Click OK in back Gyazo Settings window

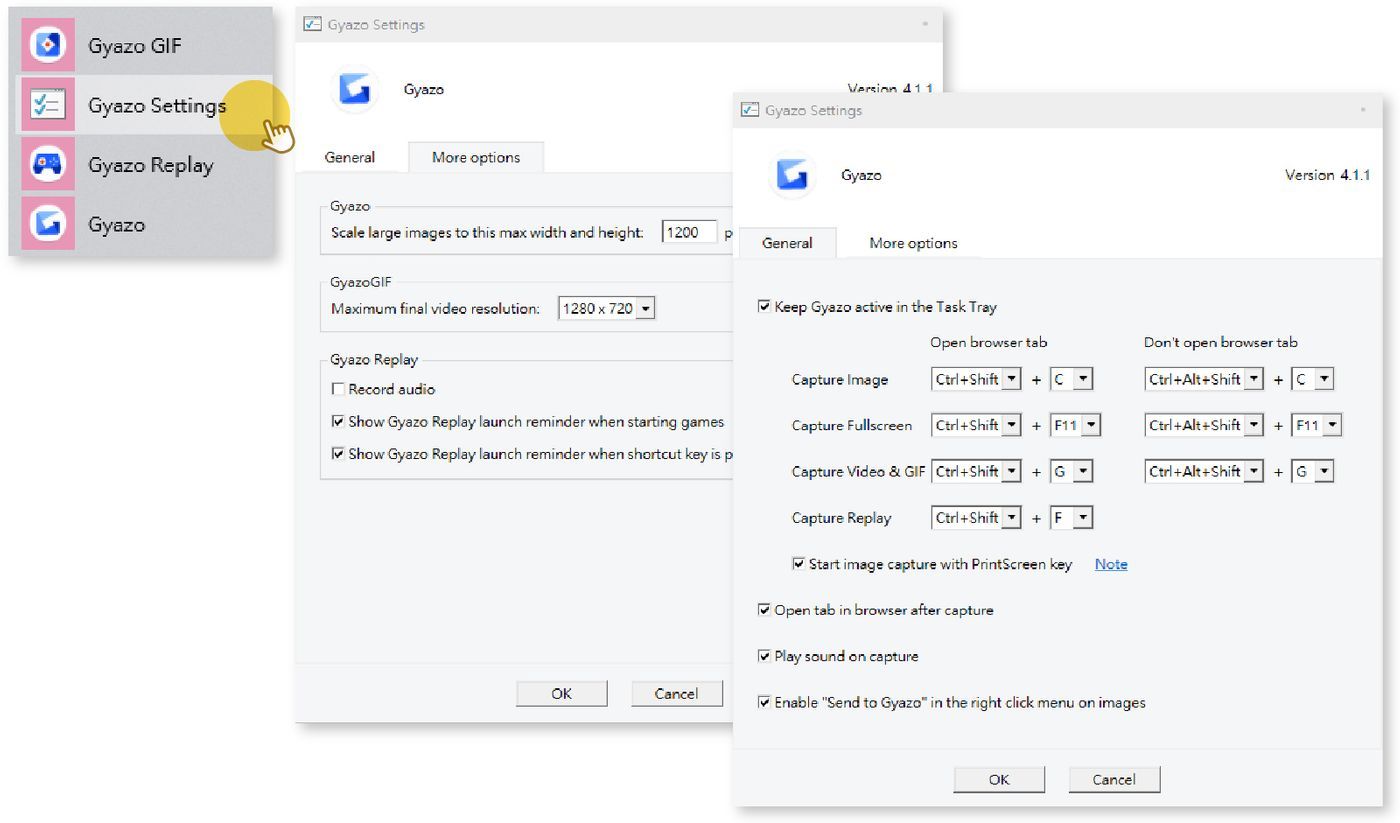(x=562, y=693)
